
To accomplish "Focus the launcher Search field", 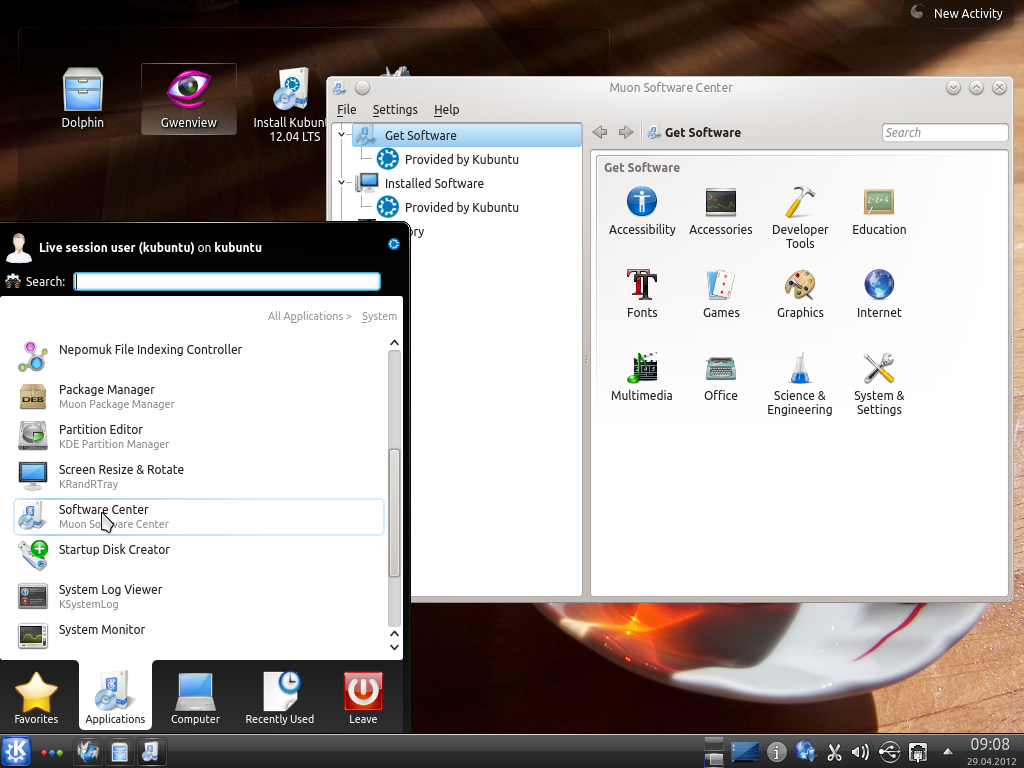I will 227,281.
